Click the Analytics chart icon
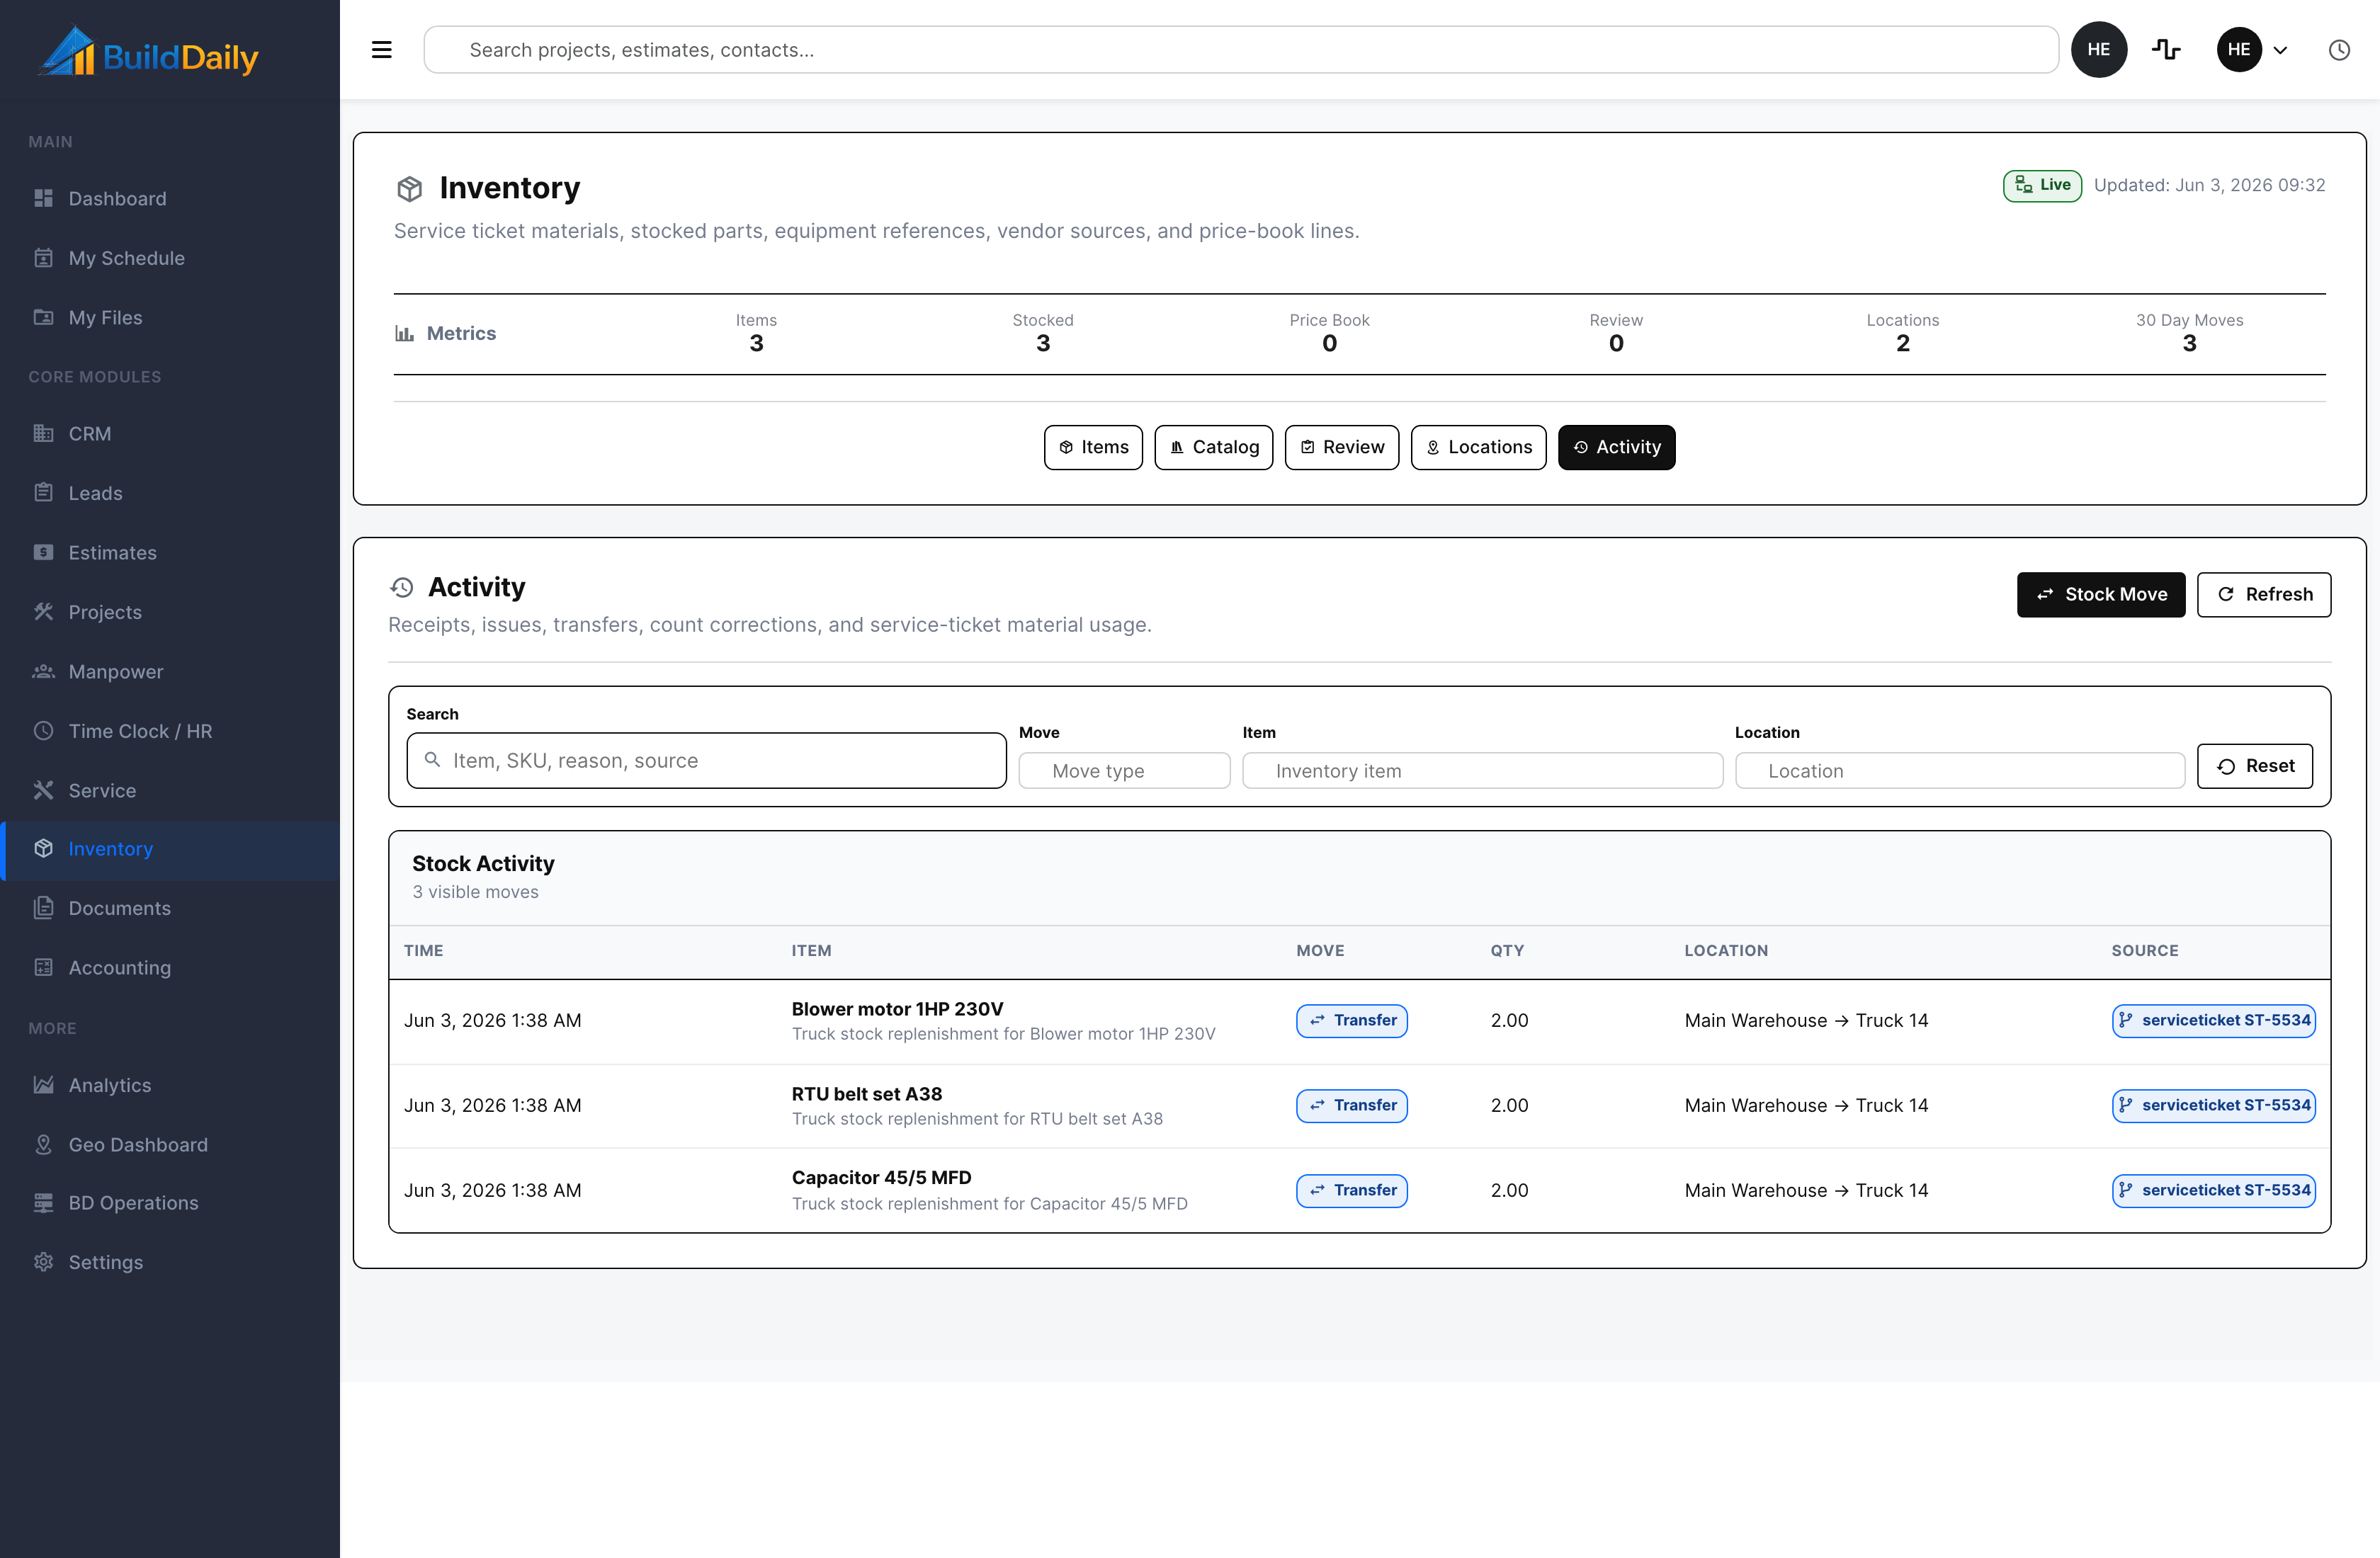 (x=43, y=1085)
